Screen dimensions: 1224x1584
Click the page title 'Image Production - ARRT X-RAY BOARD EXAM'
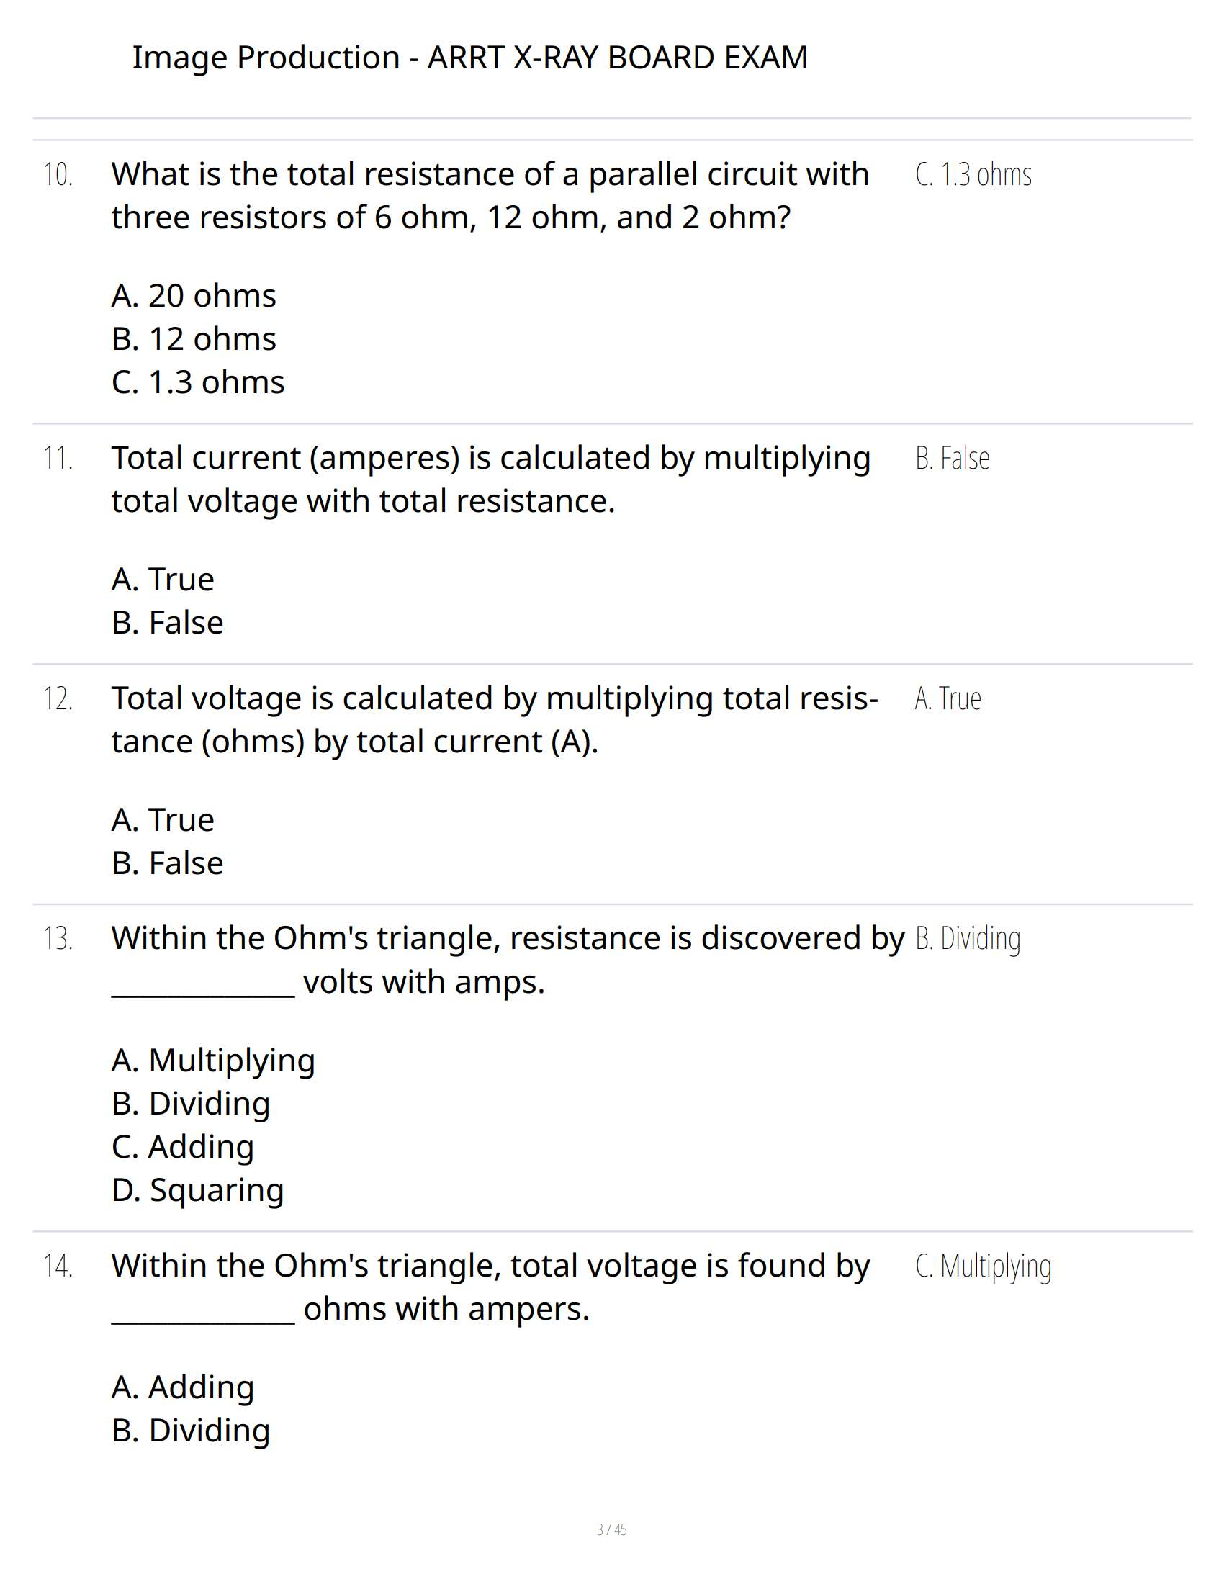tap(470, 57)
